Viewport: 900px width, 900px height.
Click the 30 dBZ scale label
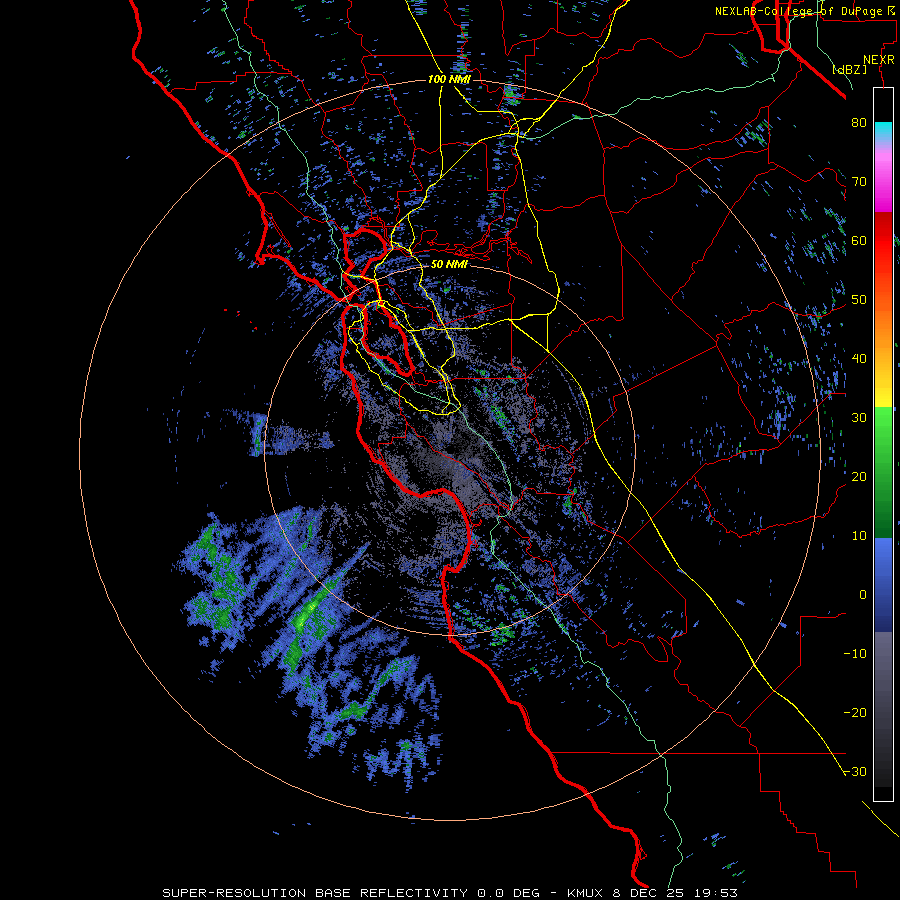click(x=859, y=418)
